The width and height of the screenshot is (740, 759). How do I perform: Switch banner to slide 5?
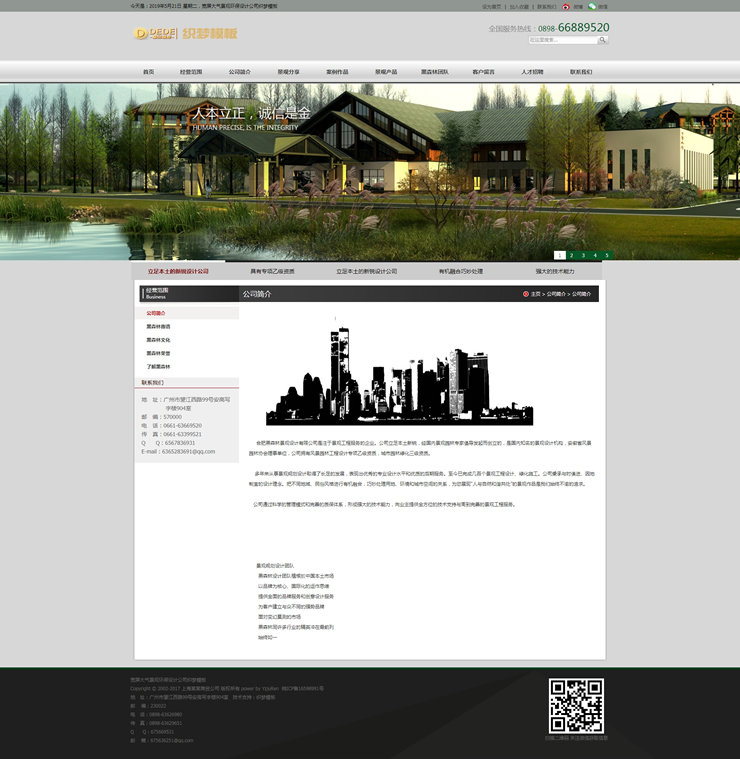tap(606, 255)
